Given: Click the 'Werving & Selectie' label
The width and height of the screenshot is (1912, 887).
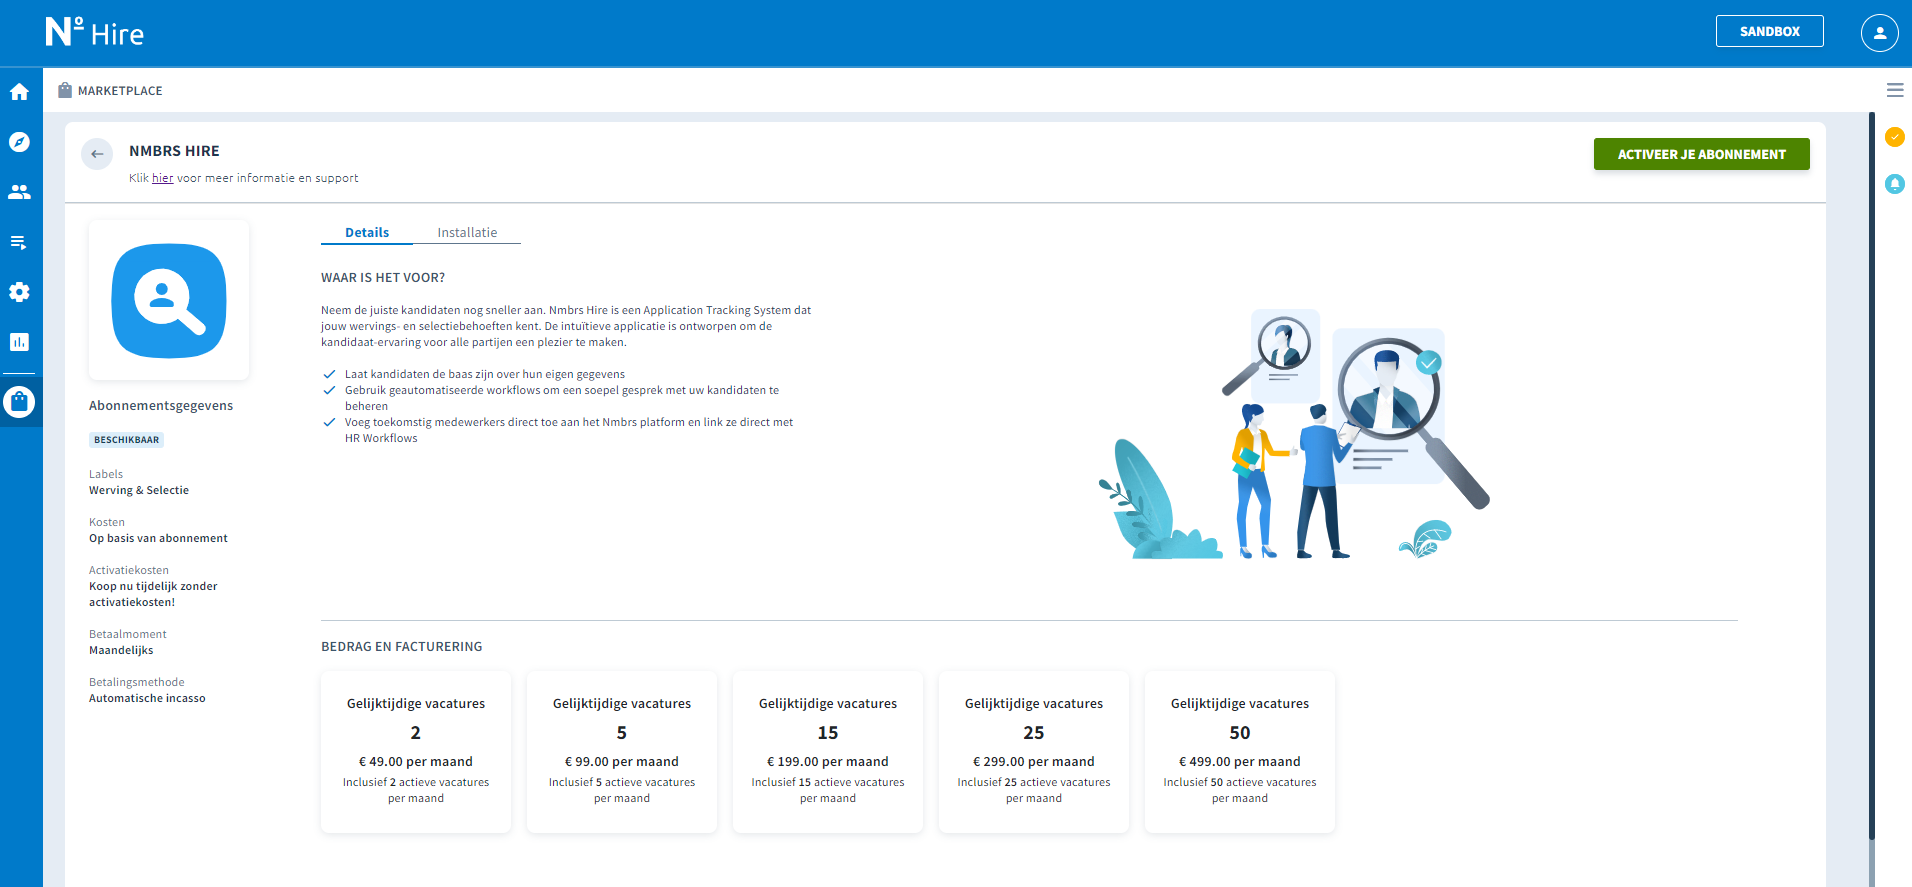Looking at the screenshot, I should point(139,490).
